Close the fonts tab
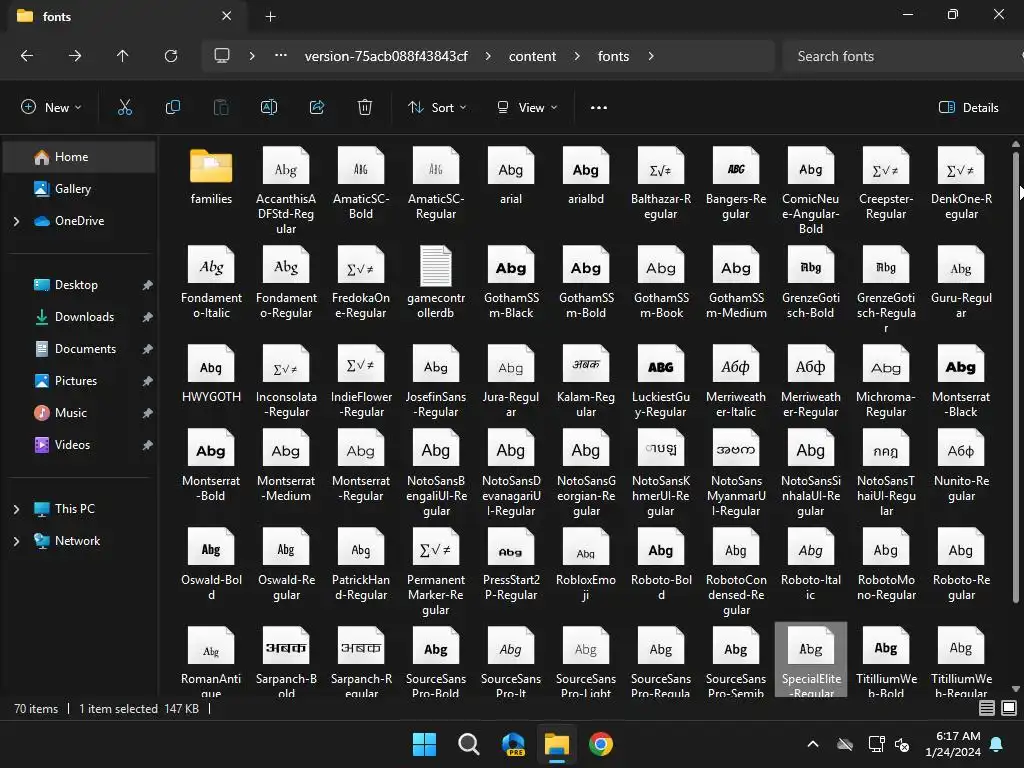This screenshot has width=1024, height=768. pos(227,16)
